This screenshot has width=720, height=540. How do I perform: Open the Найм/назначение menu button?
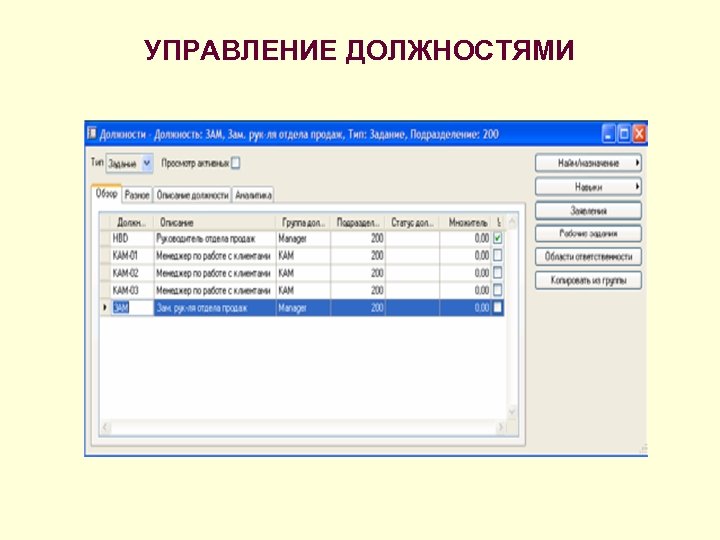click(x=588, y=163)
